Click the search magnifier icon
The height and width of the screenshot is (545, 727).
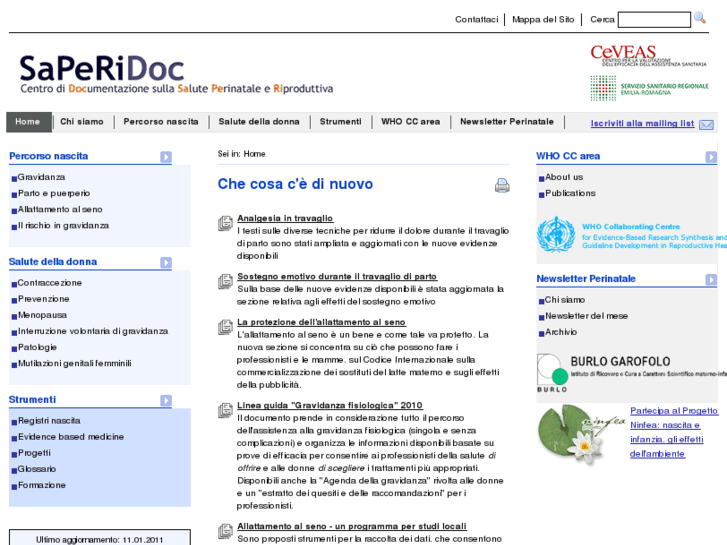[x=700, y=19]
